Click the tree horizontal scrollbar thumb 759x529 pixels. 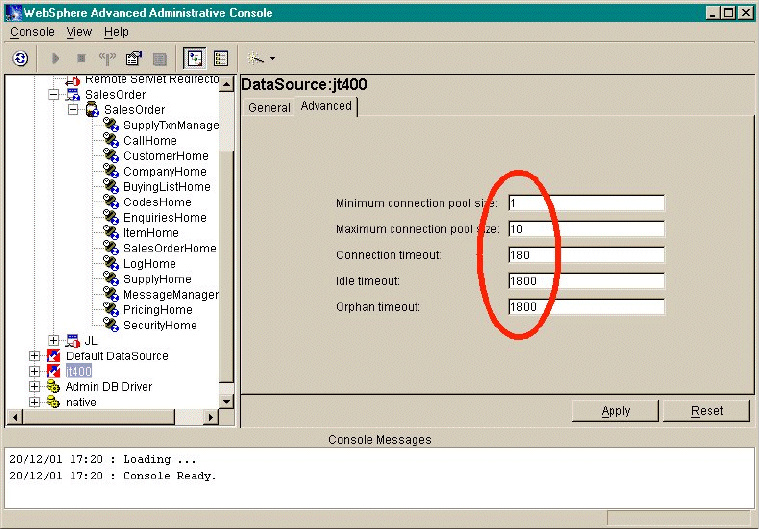coord(99,417)
